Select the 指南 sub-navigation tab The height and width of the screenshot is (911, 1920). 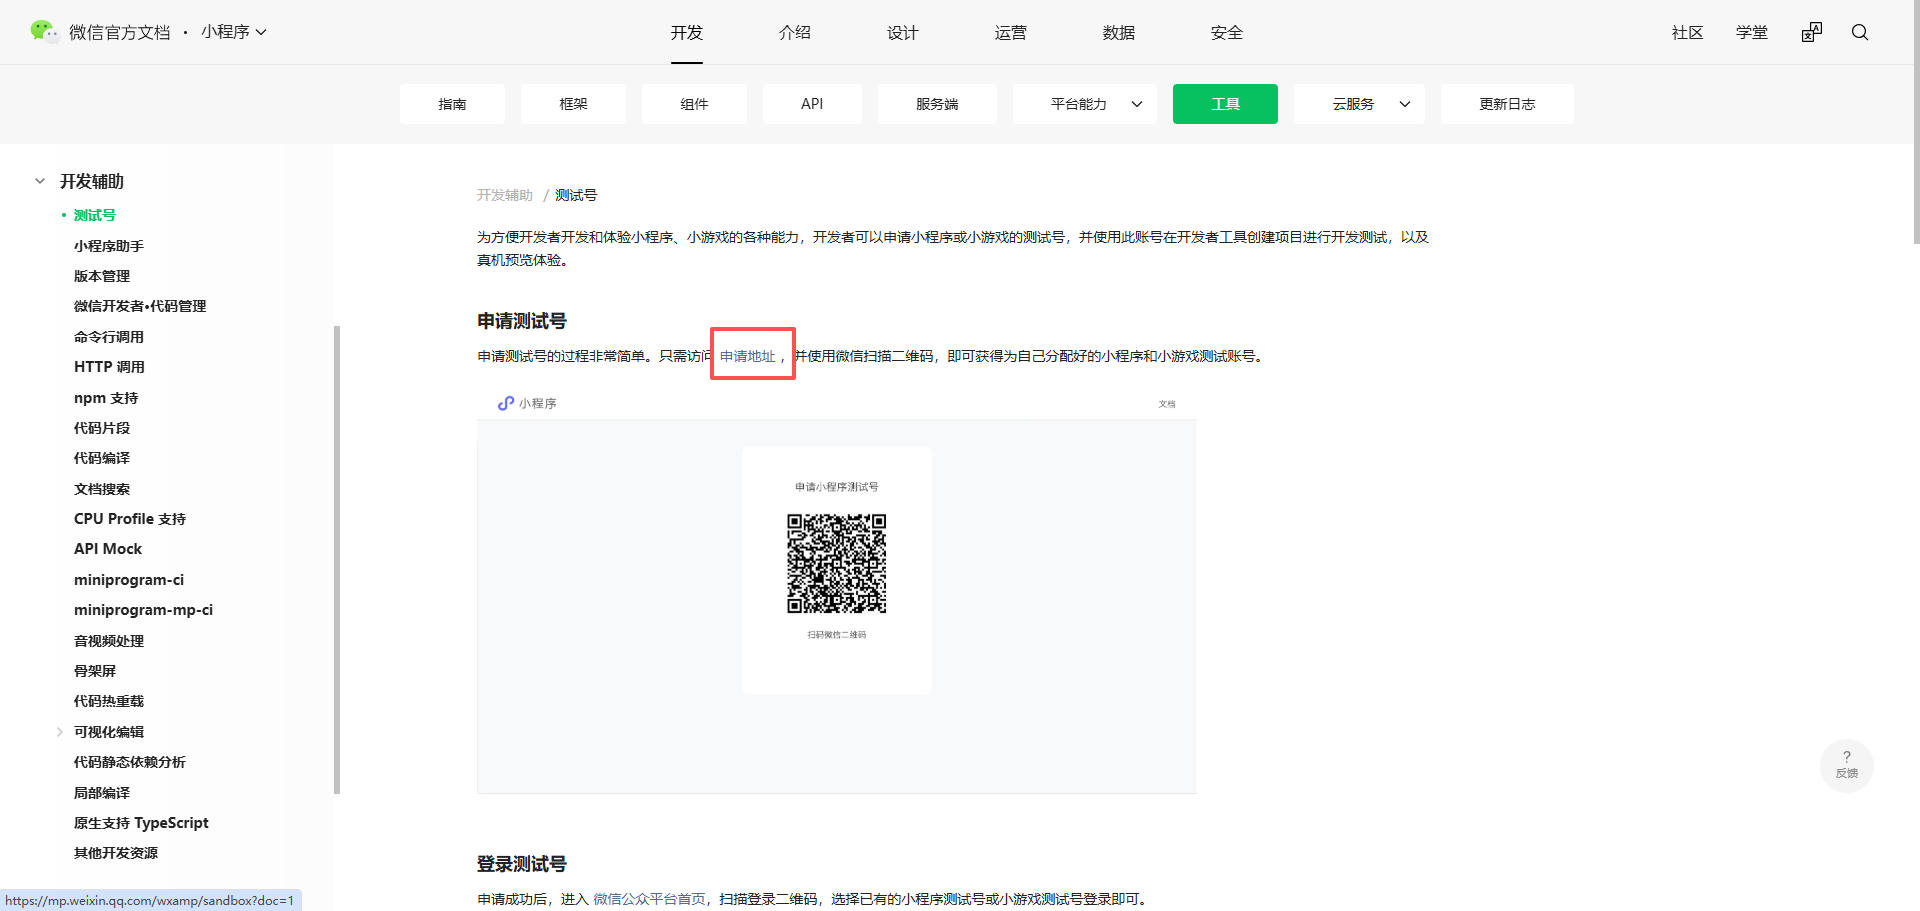(452, 104)
